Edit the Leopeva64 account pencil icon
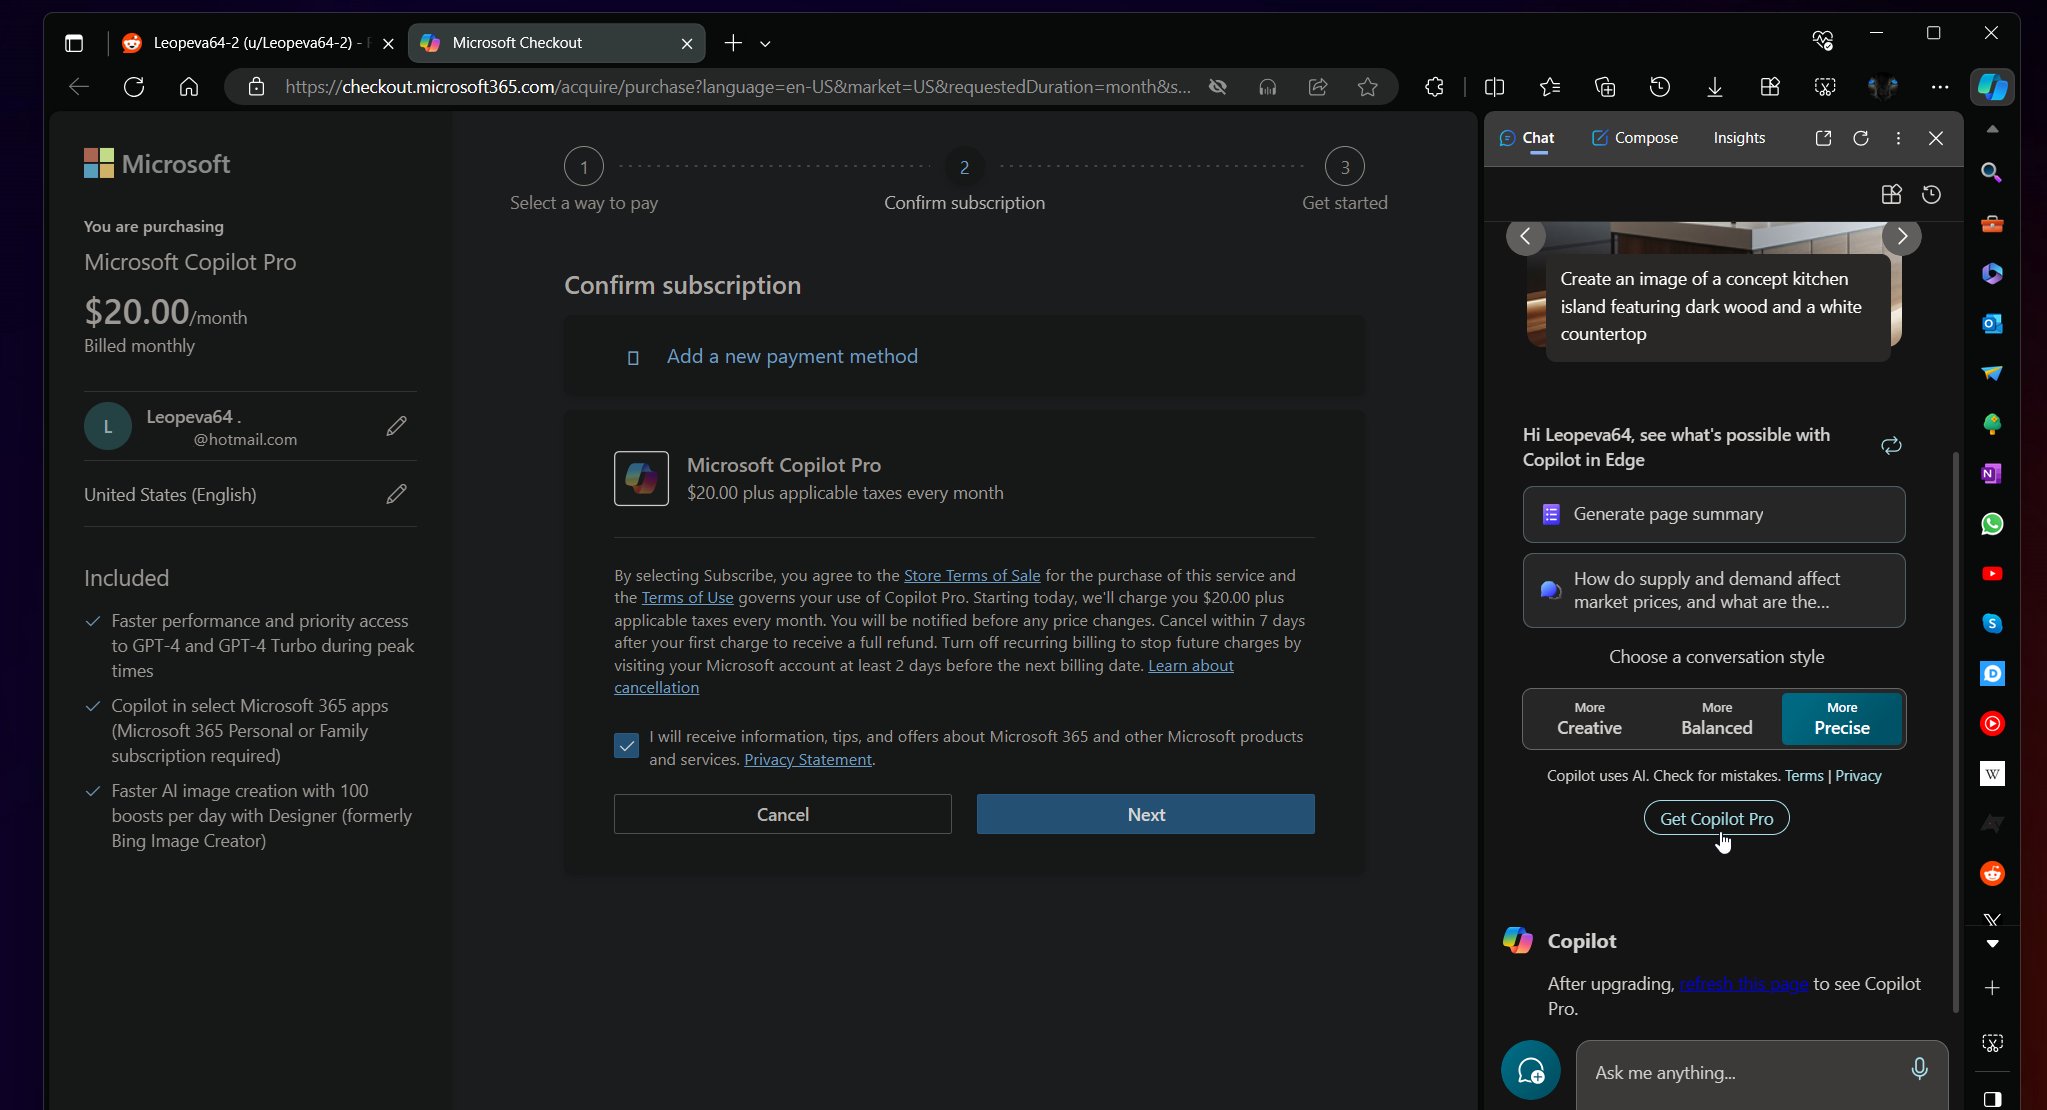2047x1110 pixels. [x=396, y=426]
